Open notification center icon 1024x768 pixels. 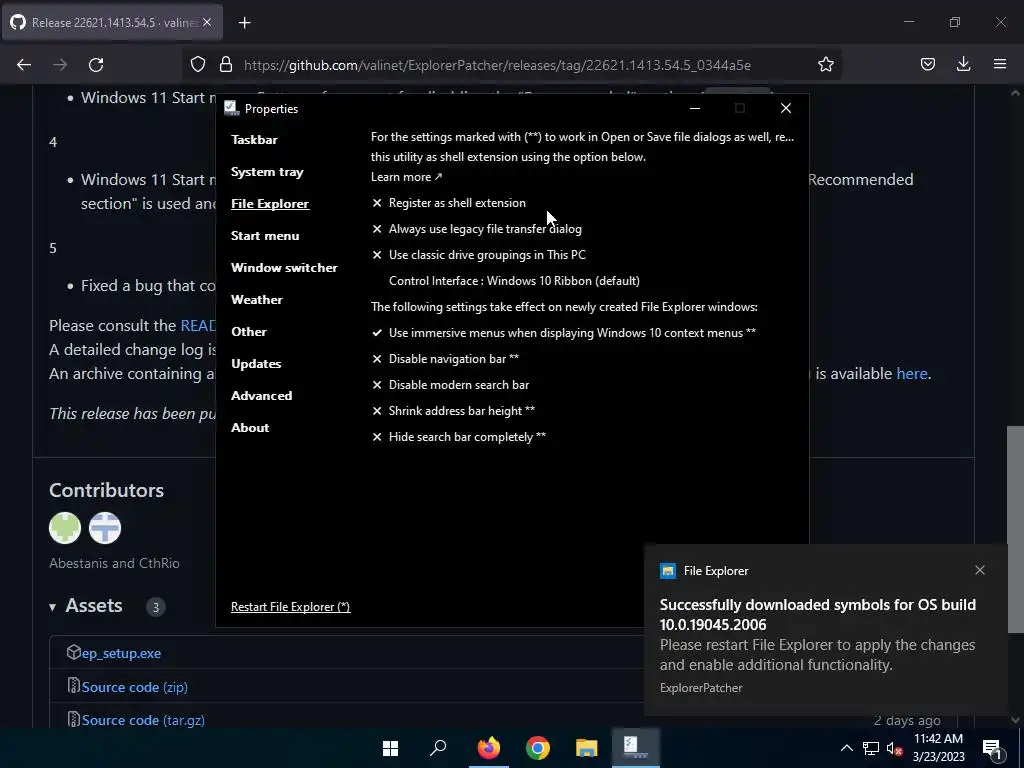(x=992, y=748)
